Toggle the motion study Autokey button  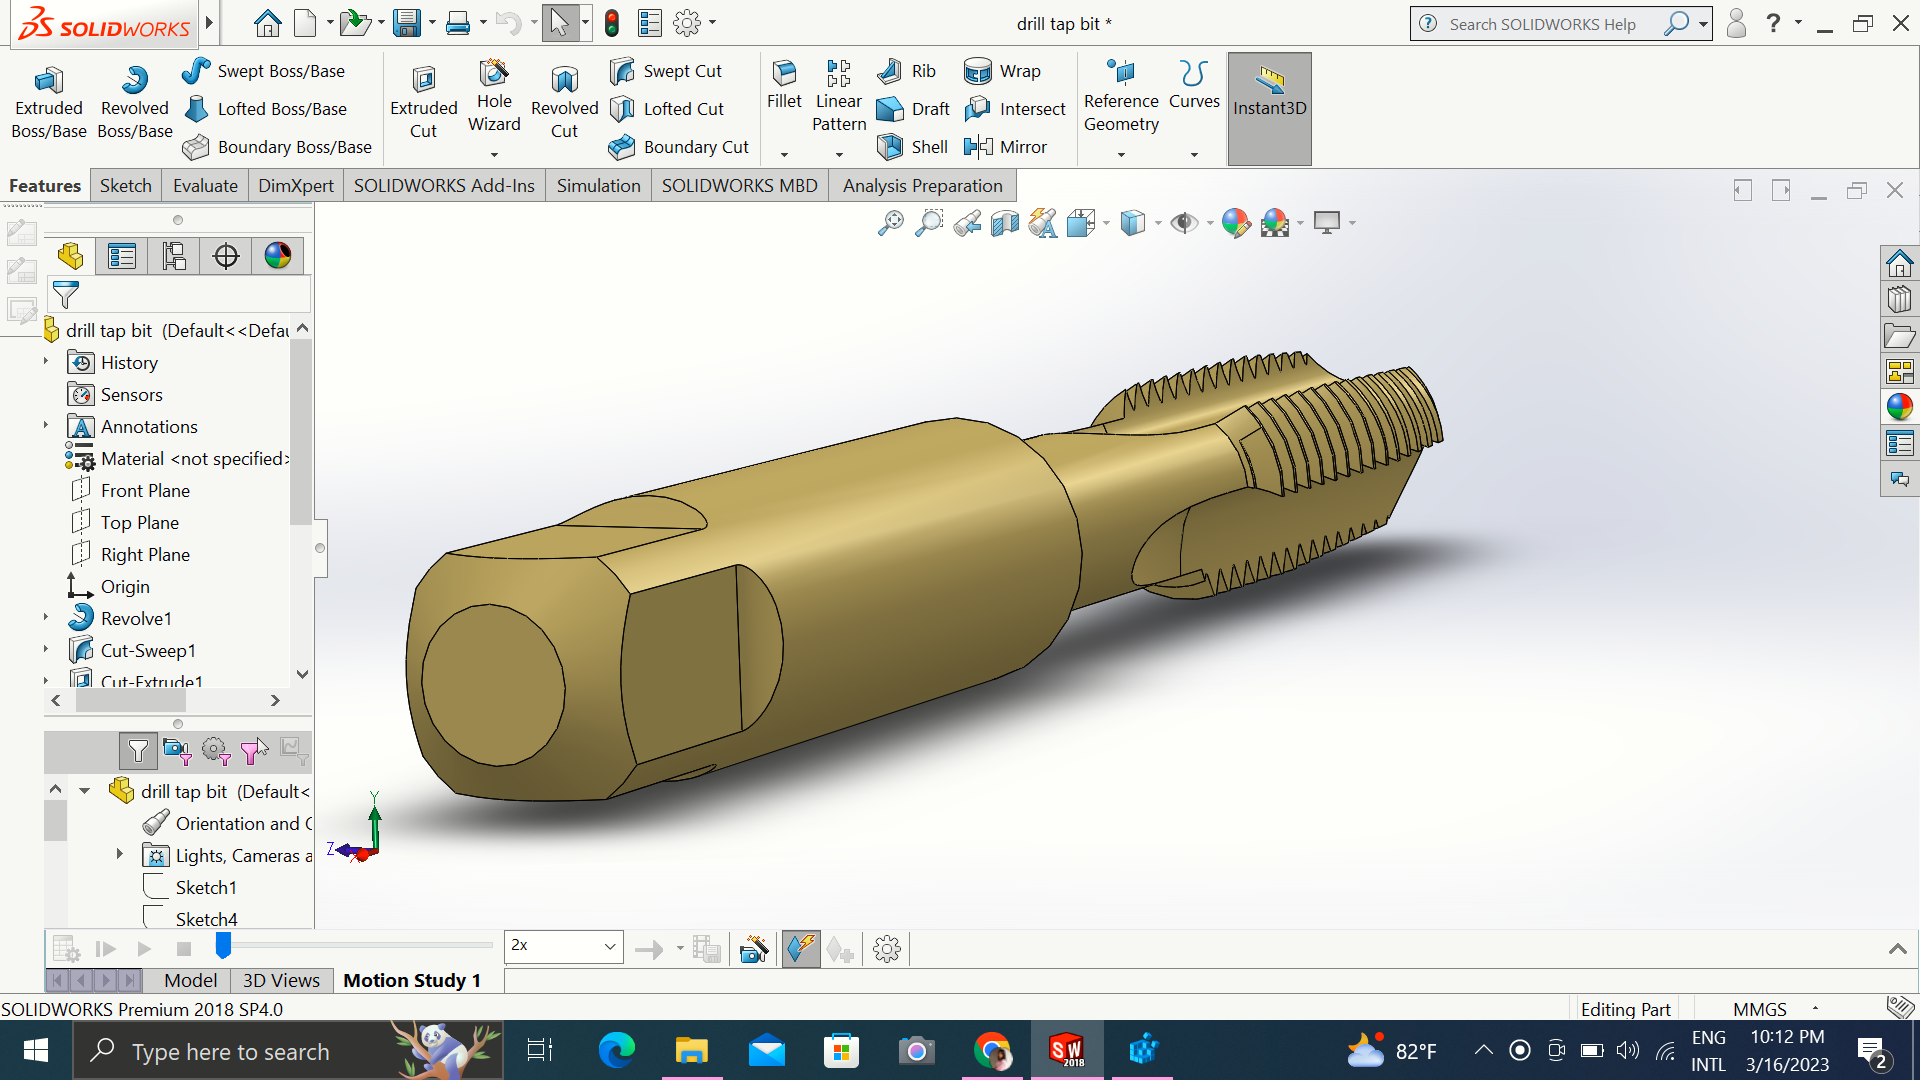pos(801,948)
